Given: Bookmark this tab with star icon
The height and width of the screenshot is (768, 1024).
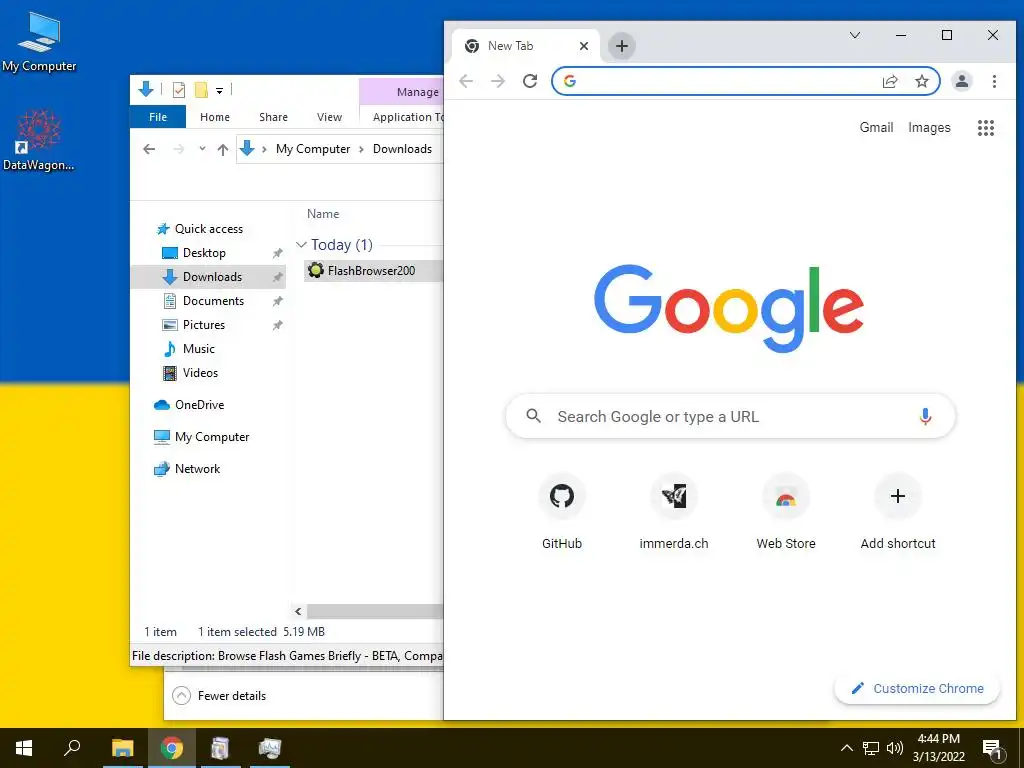Looking at the screenshot, I should tap(921, 81).
